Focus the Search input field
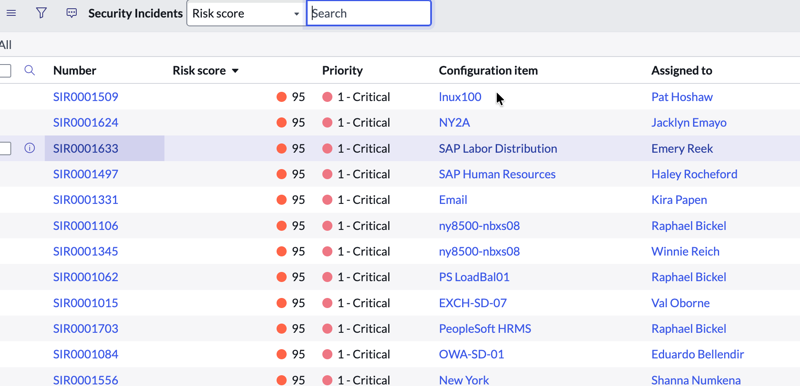The height and width of the screenshot is (386, 800). click(x=369, y=13)
